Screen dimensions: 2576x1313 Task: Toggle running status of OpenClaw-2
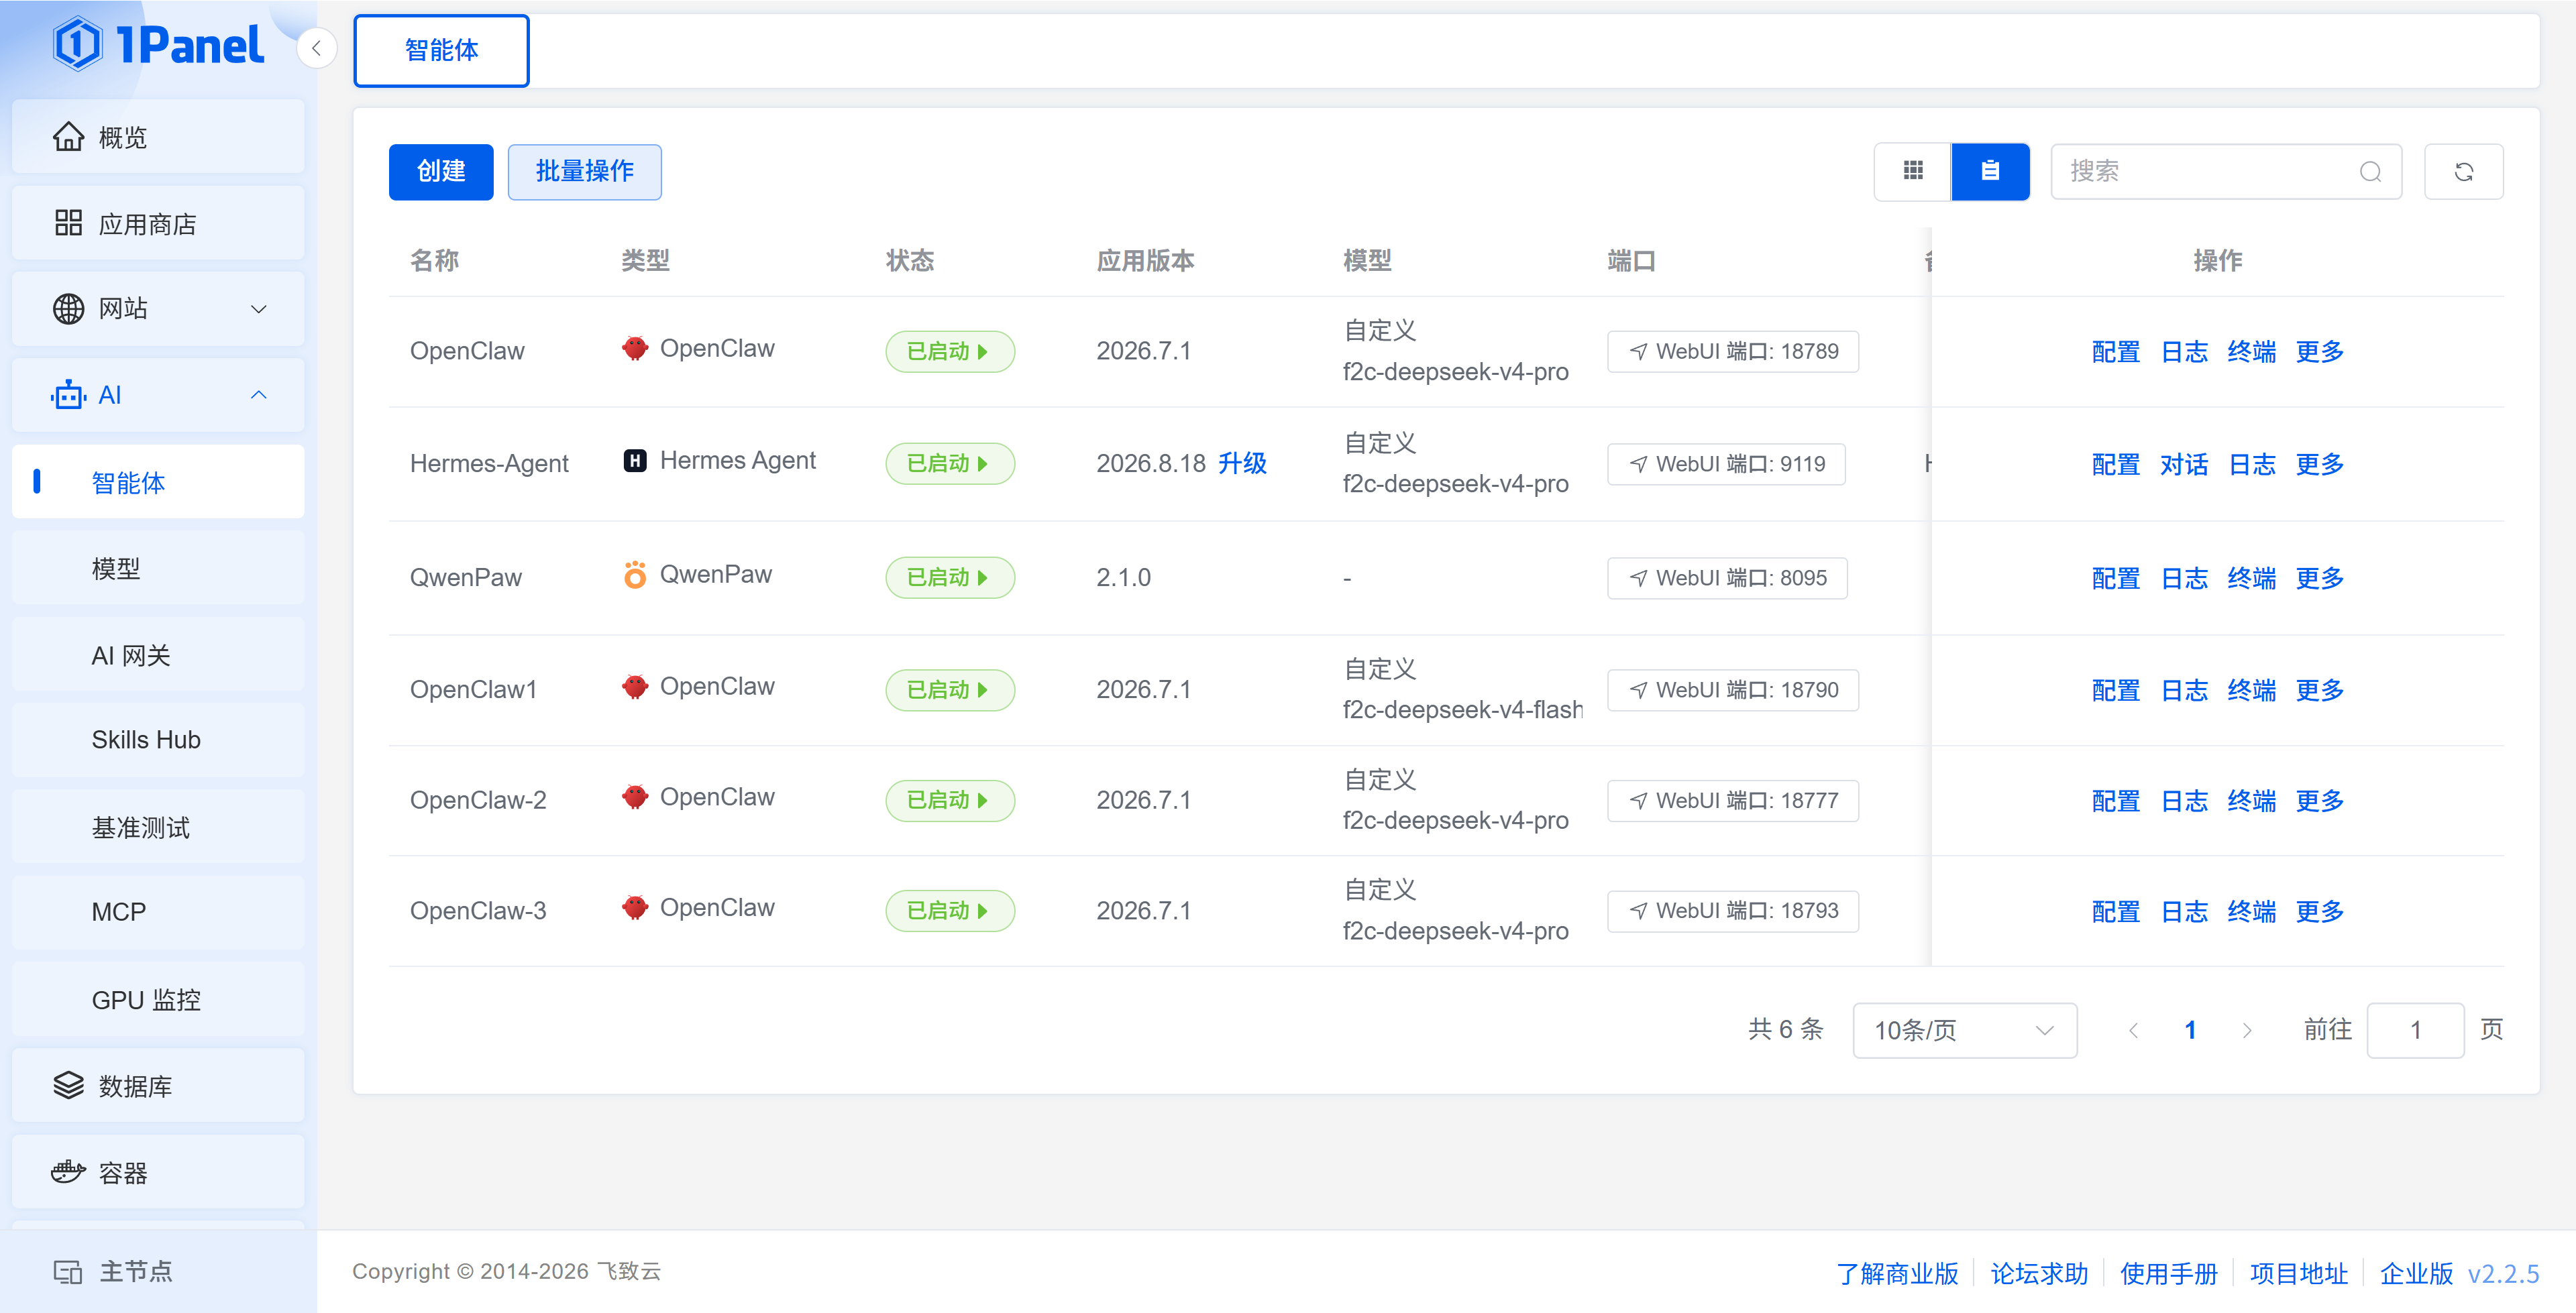[949, 800]
